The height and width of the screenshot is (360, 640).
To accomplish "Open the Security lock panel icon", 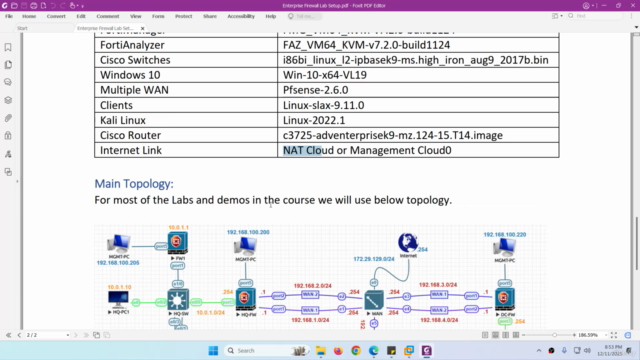I will pyautogui.click(x=8, y=136).
